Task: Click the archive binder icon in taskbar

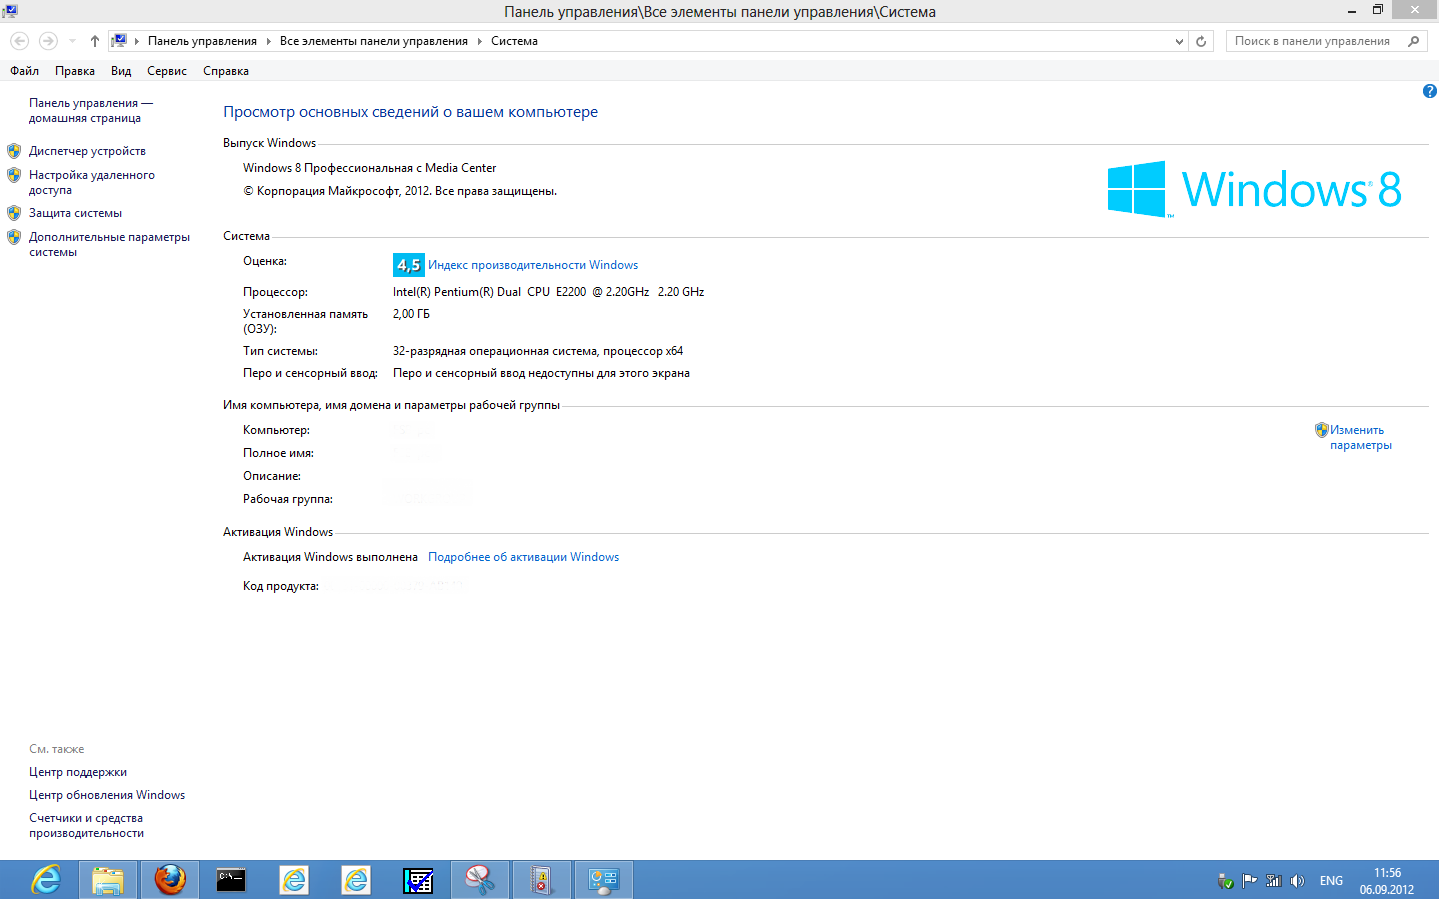Action: click(x=541, y=880)
